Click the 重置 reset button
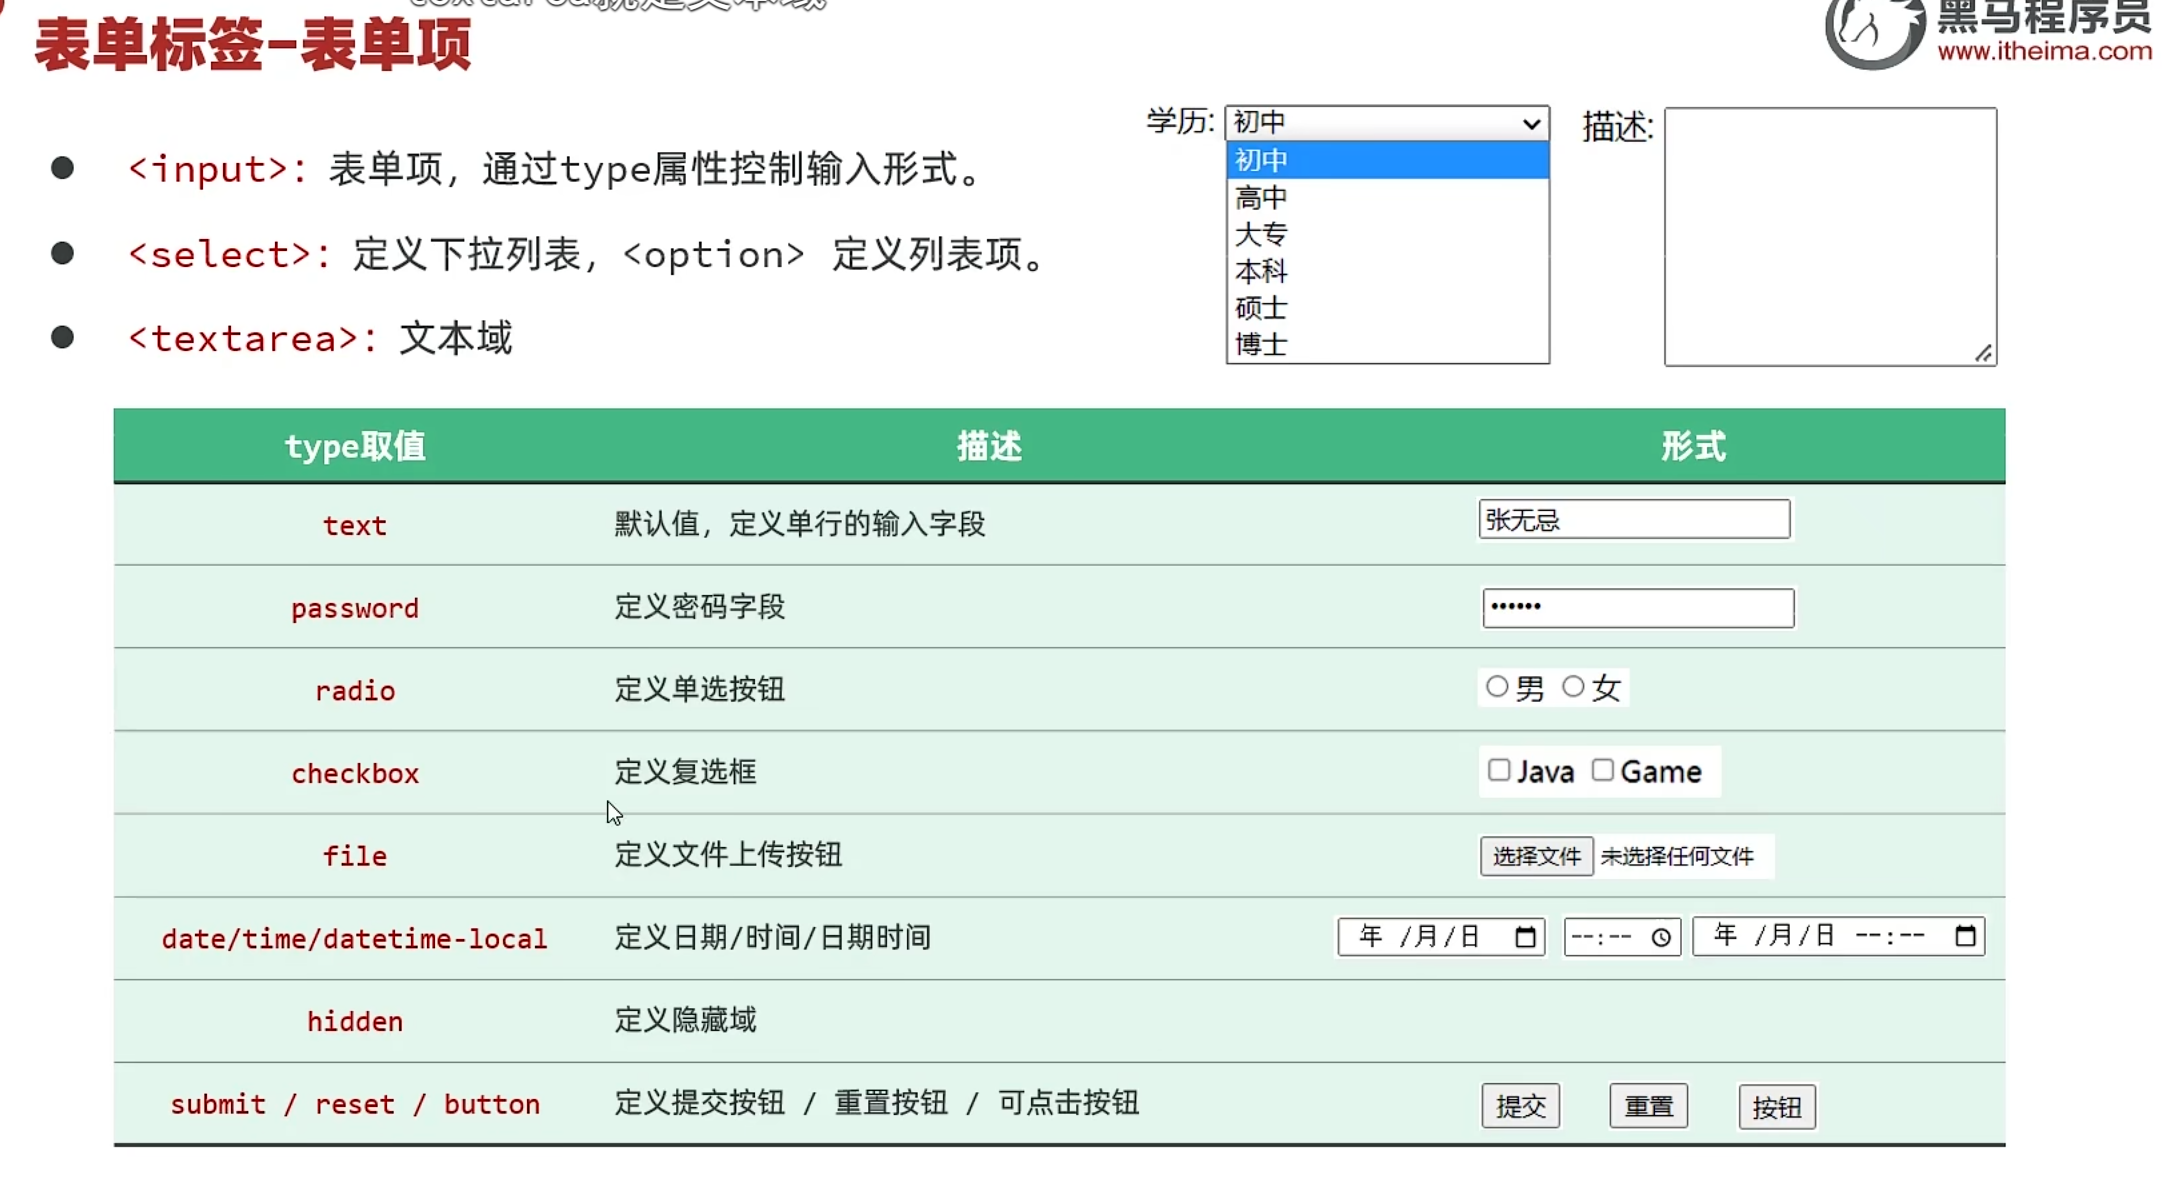Viewport: 2169px width, 1199px height. point(1648,1106)
